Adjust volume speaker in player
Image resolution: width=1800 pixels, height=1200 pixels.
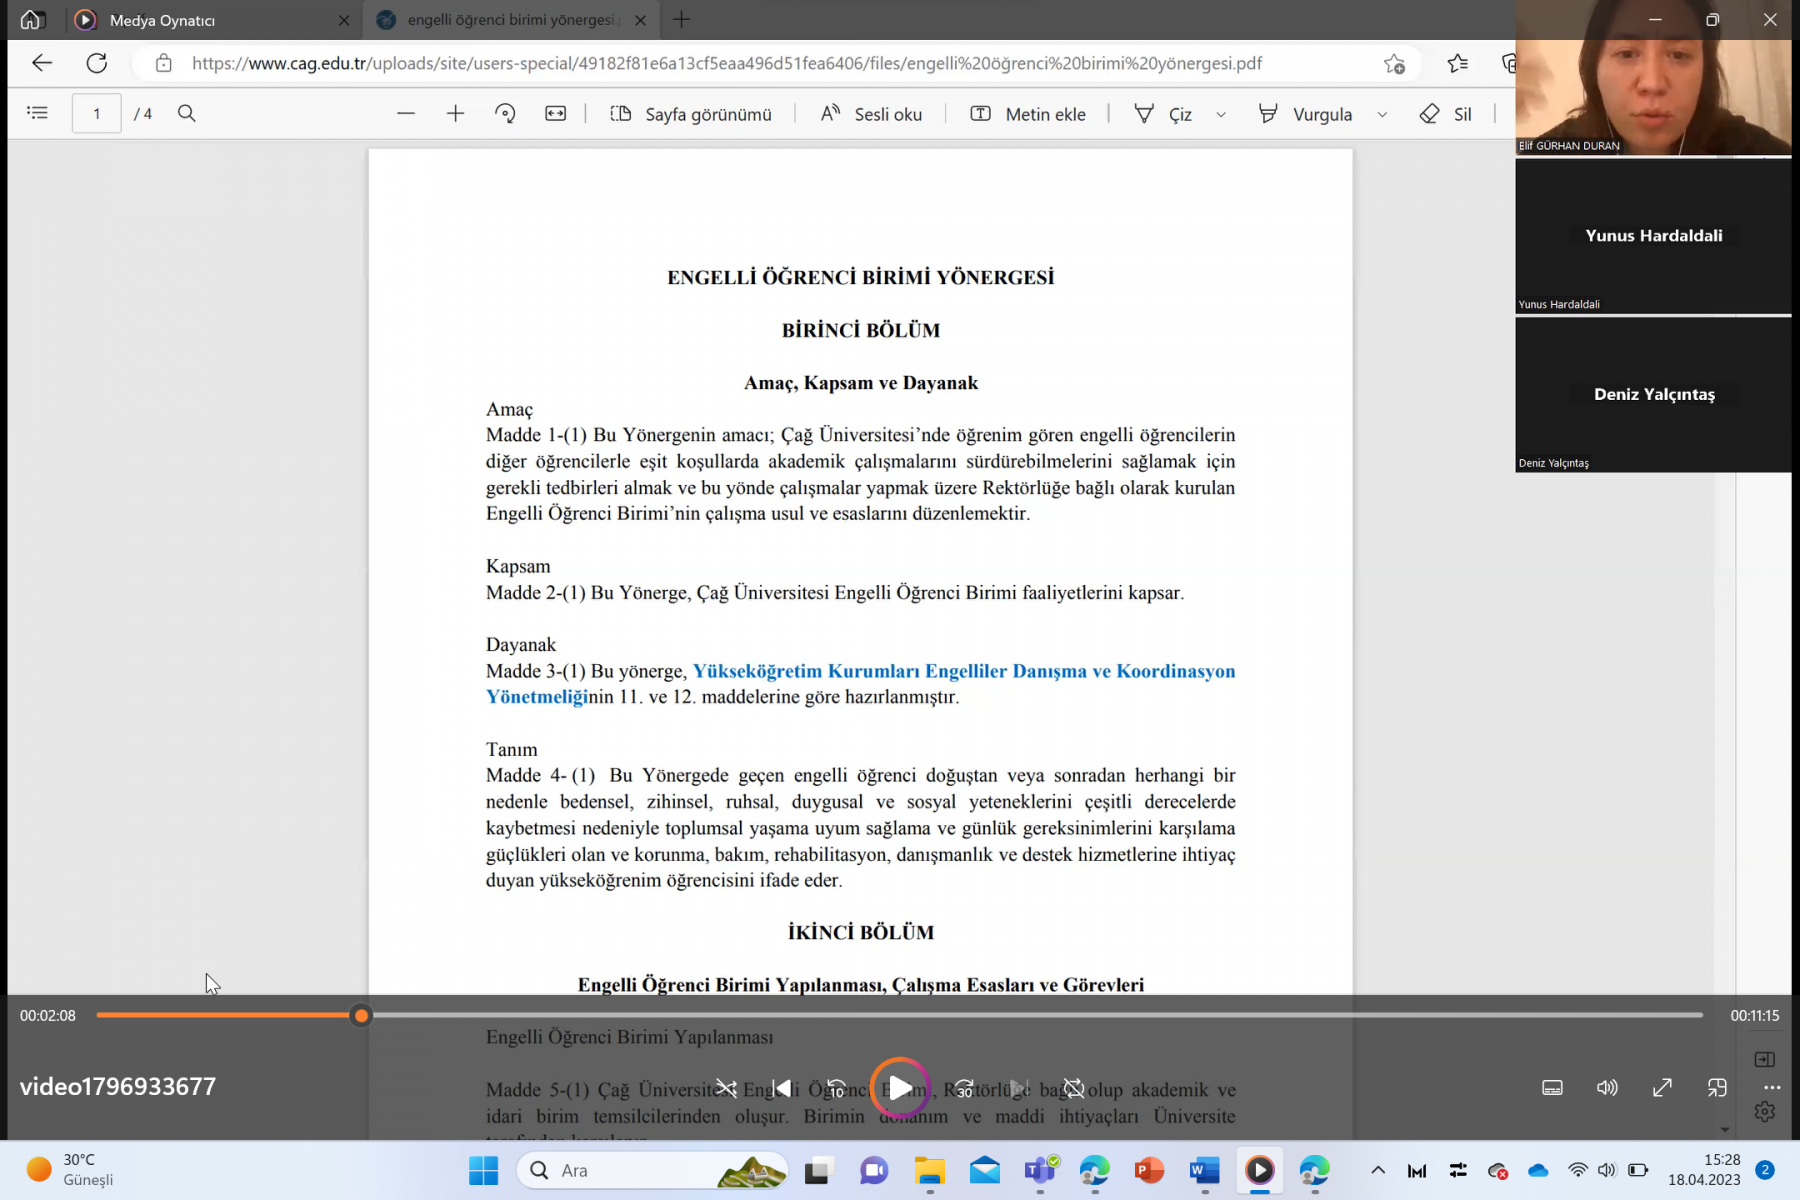click(1607, 1087)
